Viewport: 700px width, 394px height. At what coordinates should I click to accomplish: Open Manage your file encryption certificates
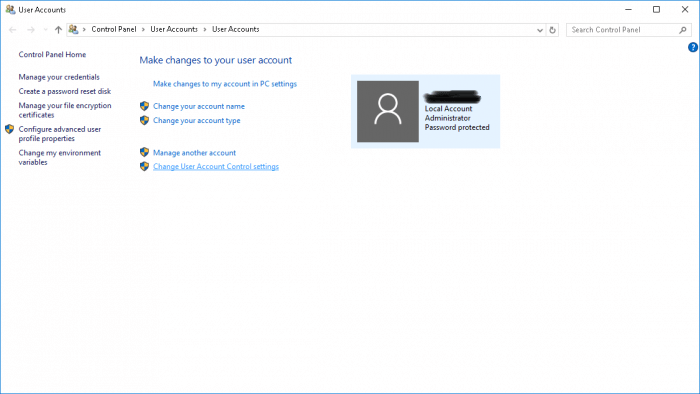65,110
